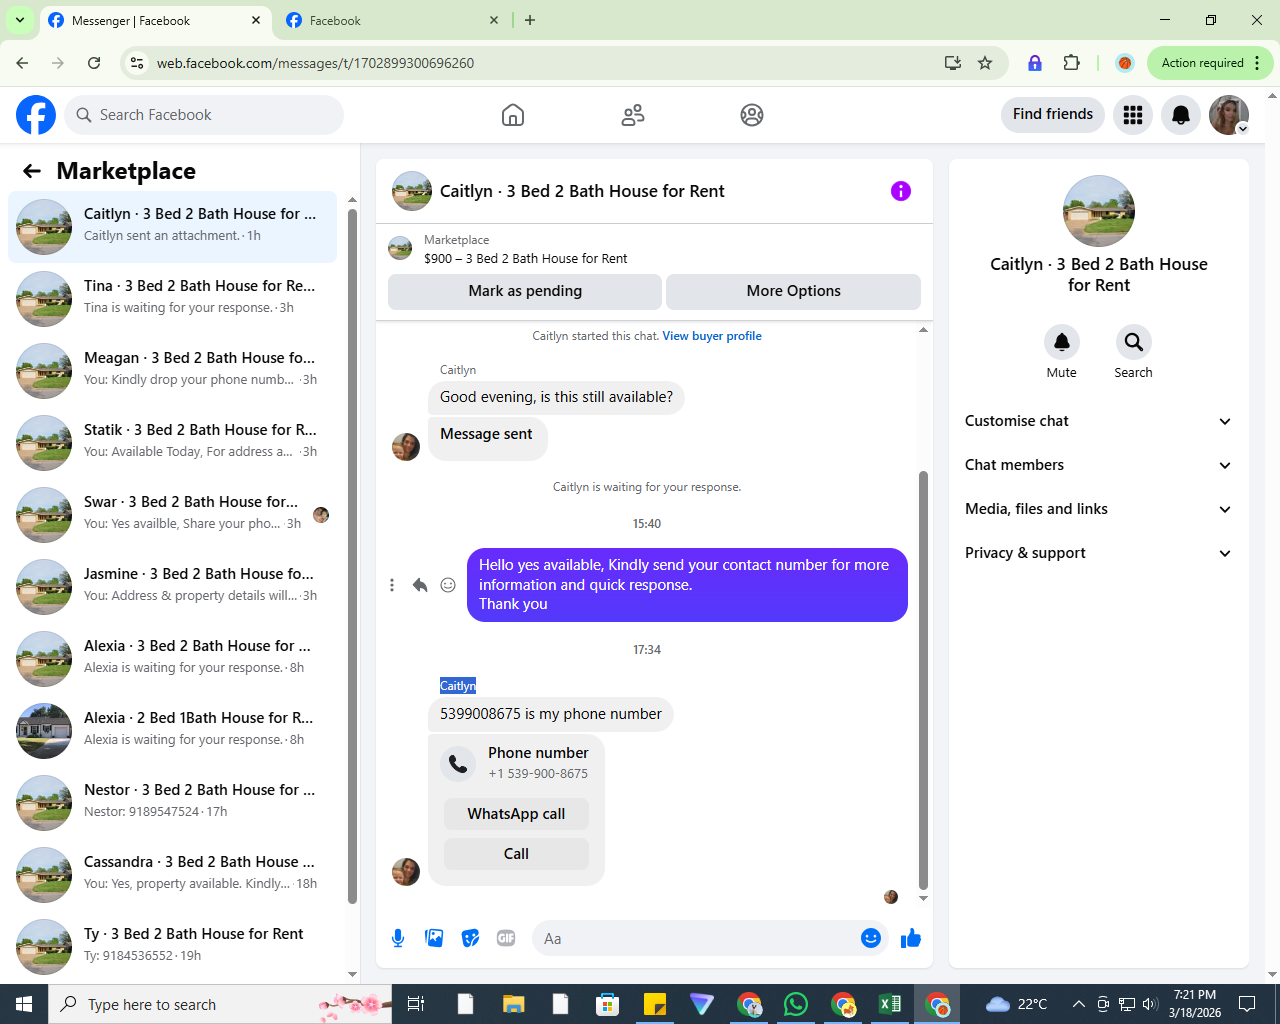
Task: Click the browser address bar URL
Action: pos(315,63)
